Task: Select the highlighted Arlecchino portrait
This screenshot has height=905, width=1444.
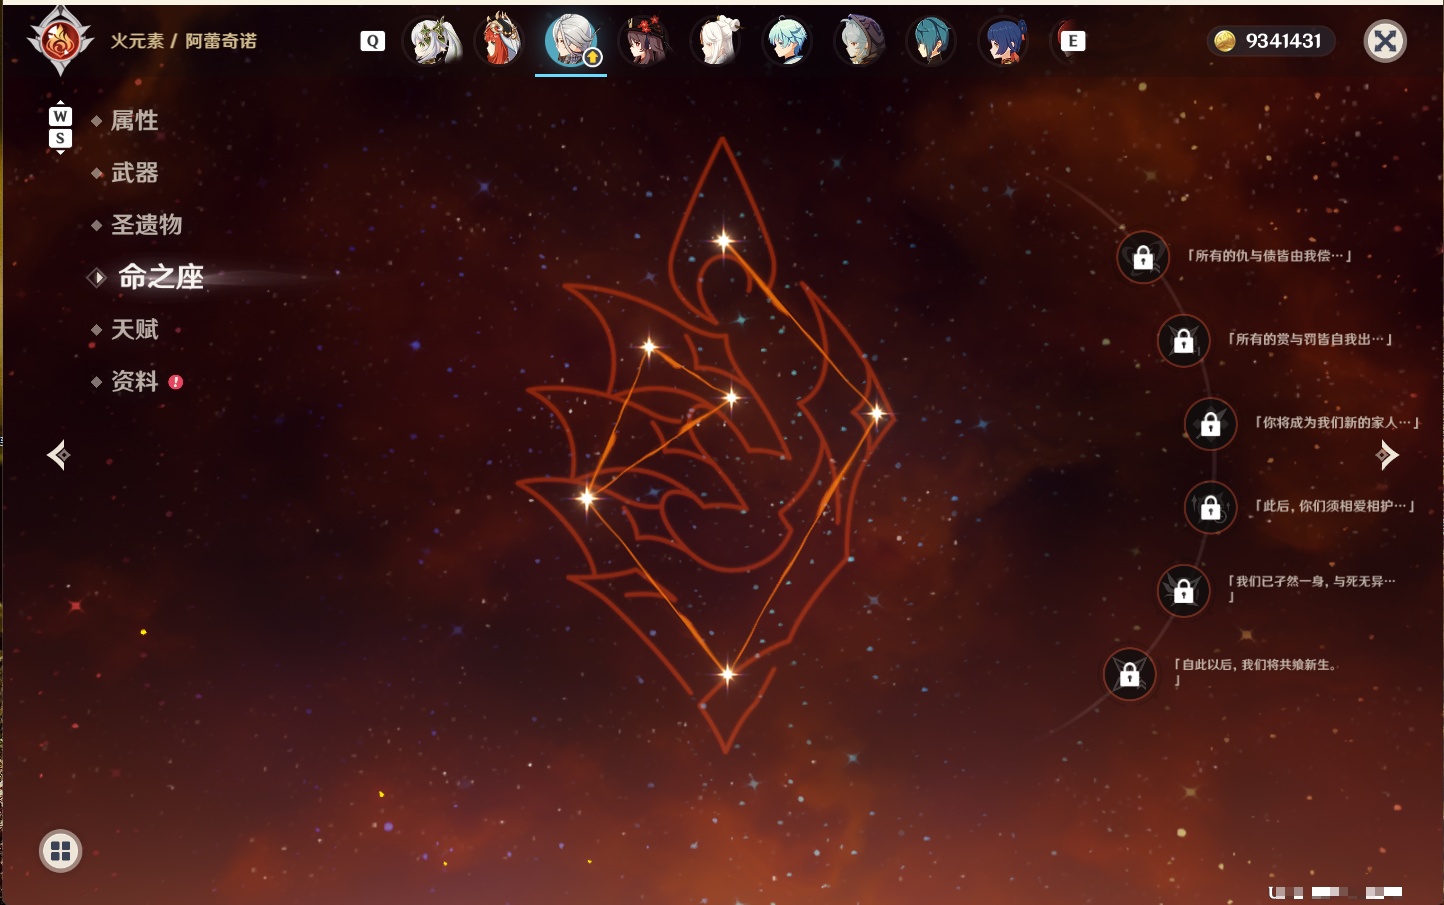Action: (x=571, y=41)
